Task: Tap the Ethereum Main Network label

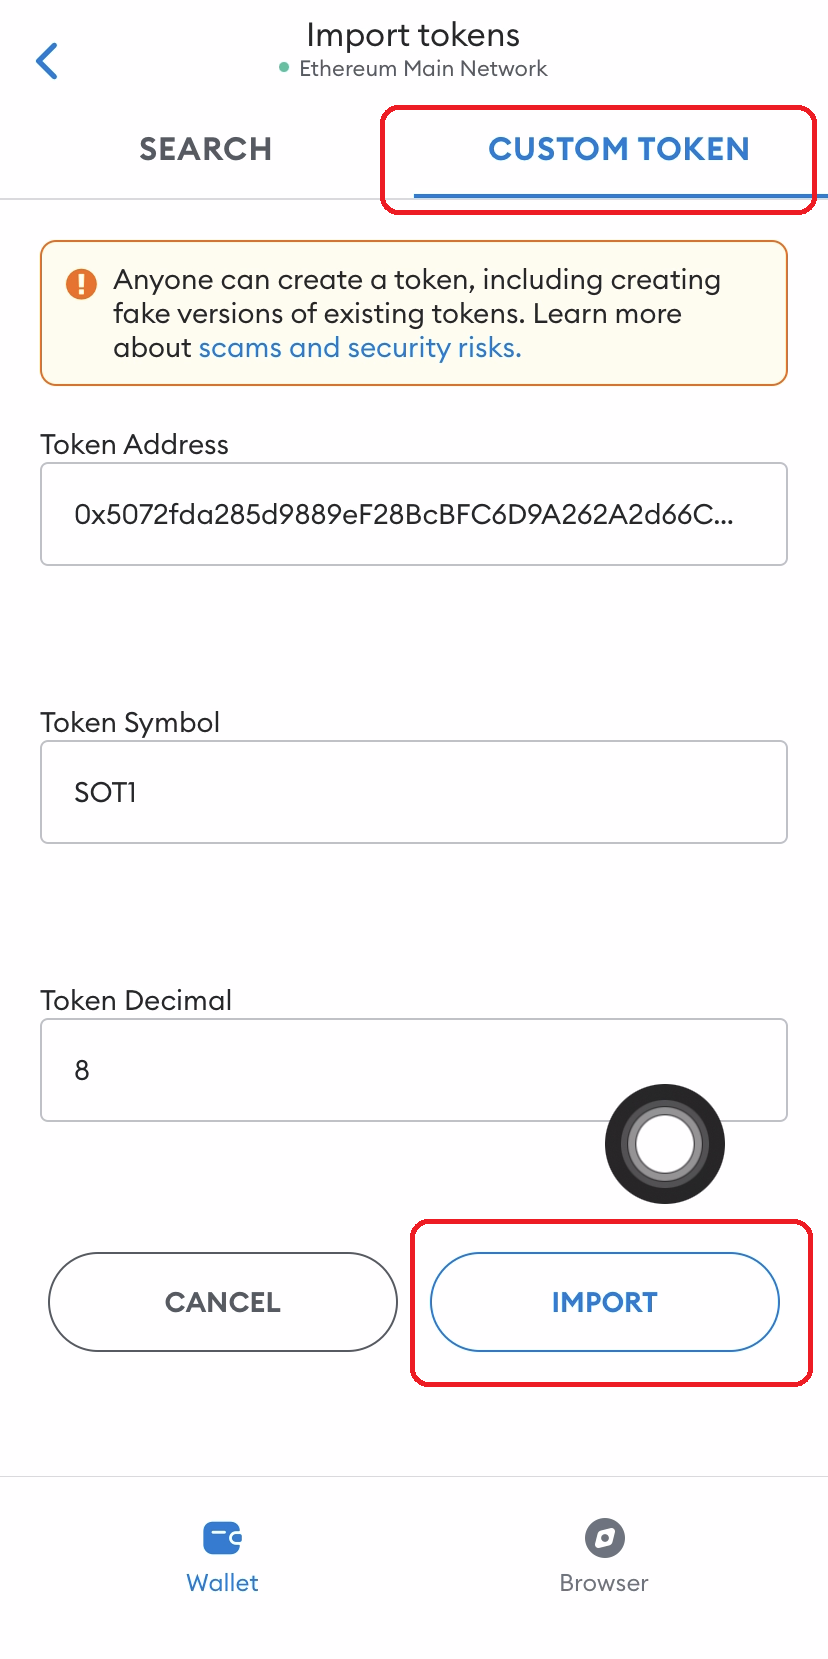Action: click(x=423, y=69)
